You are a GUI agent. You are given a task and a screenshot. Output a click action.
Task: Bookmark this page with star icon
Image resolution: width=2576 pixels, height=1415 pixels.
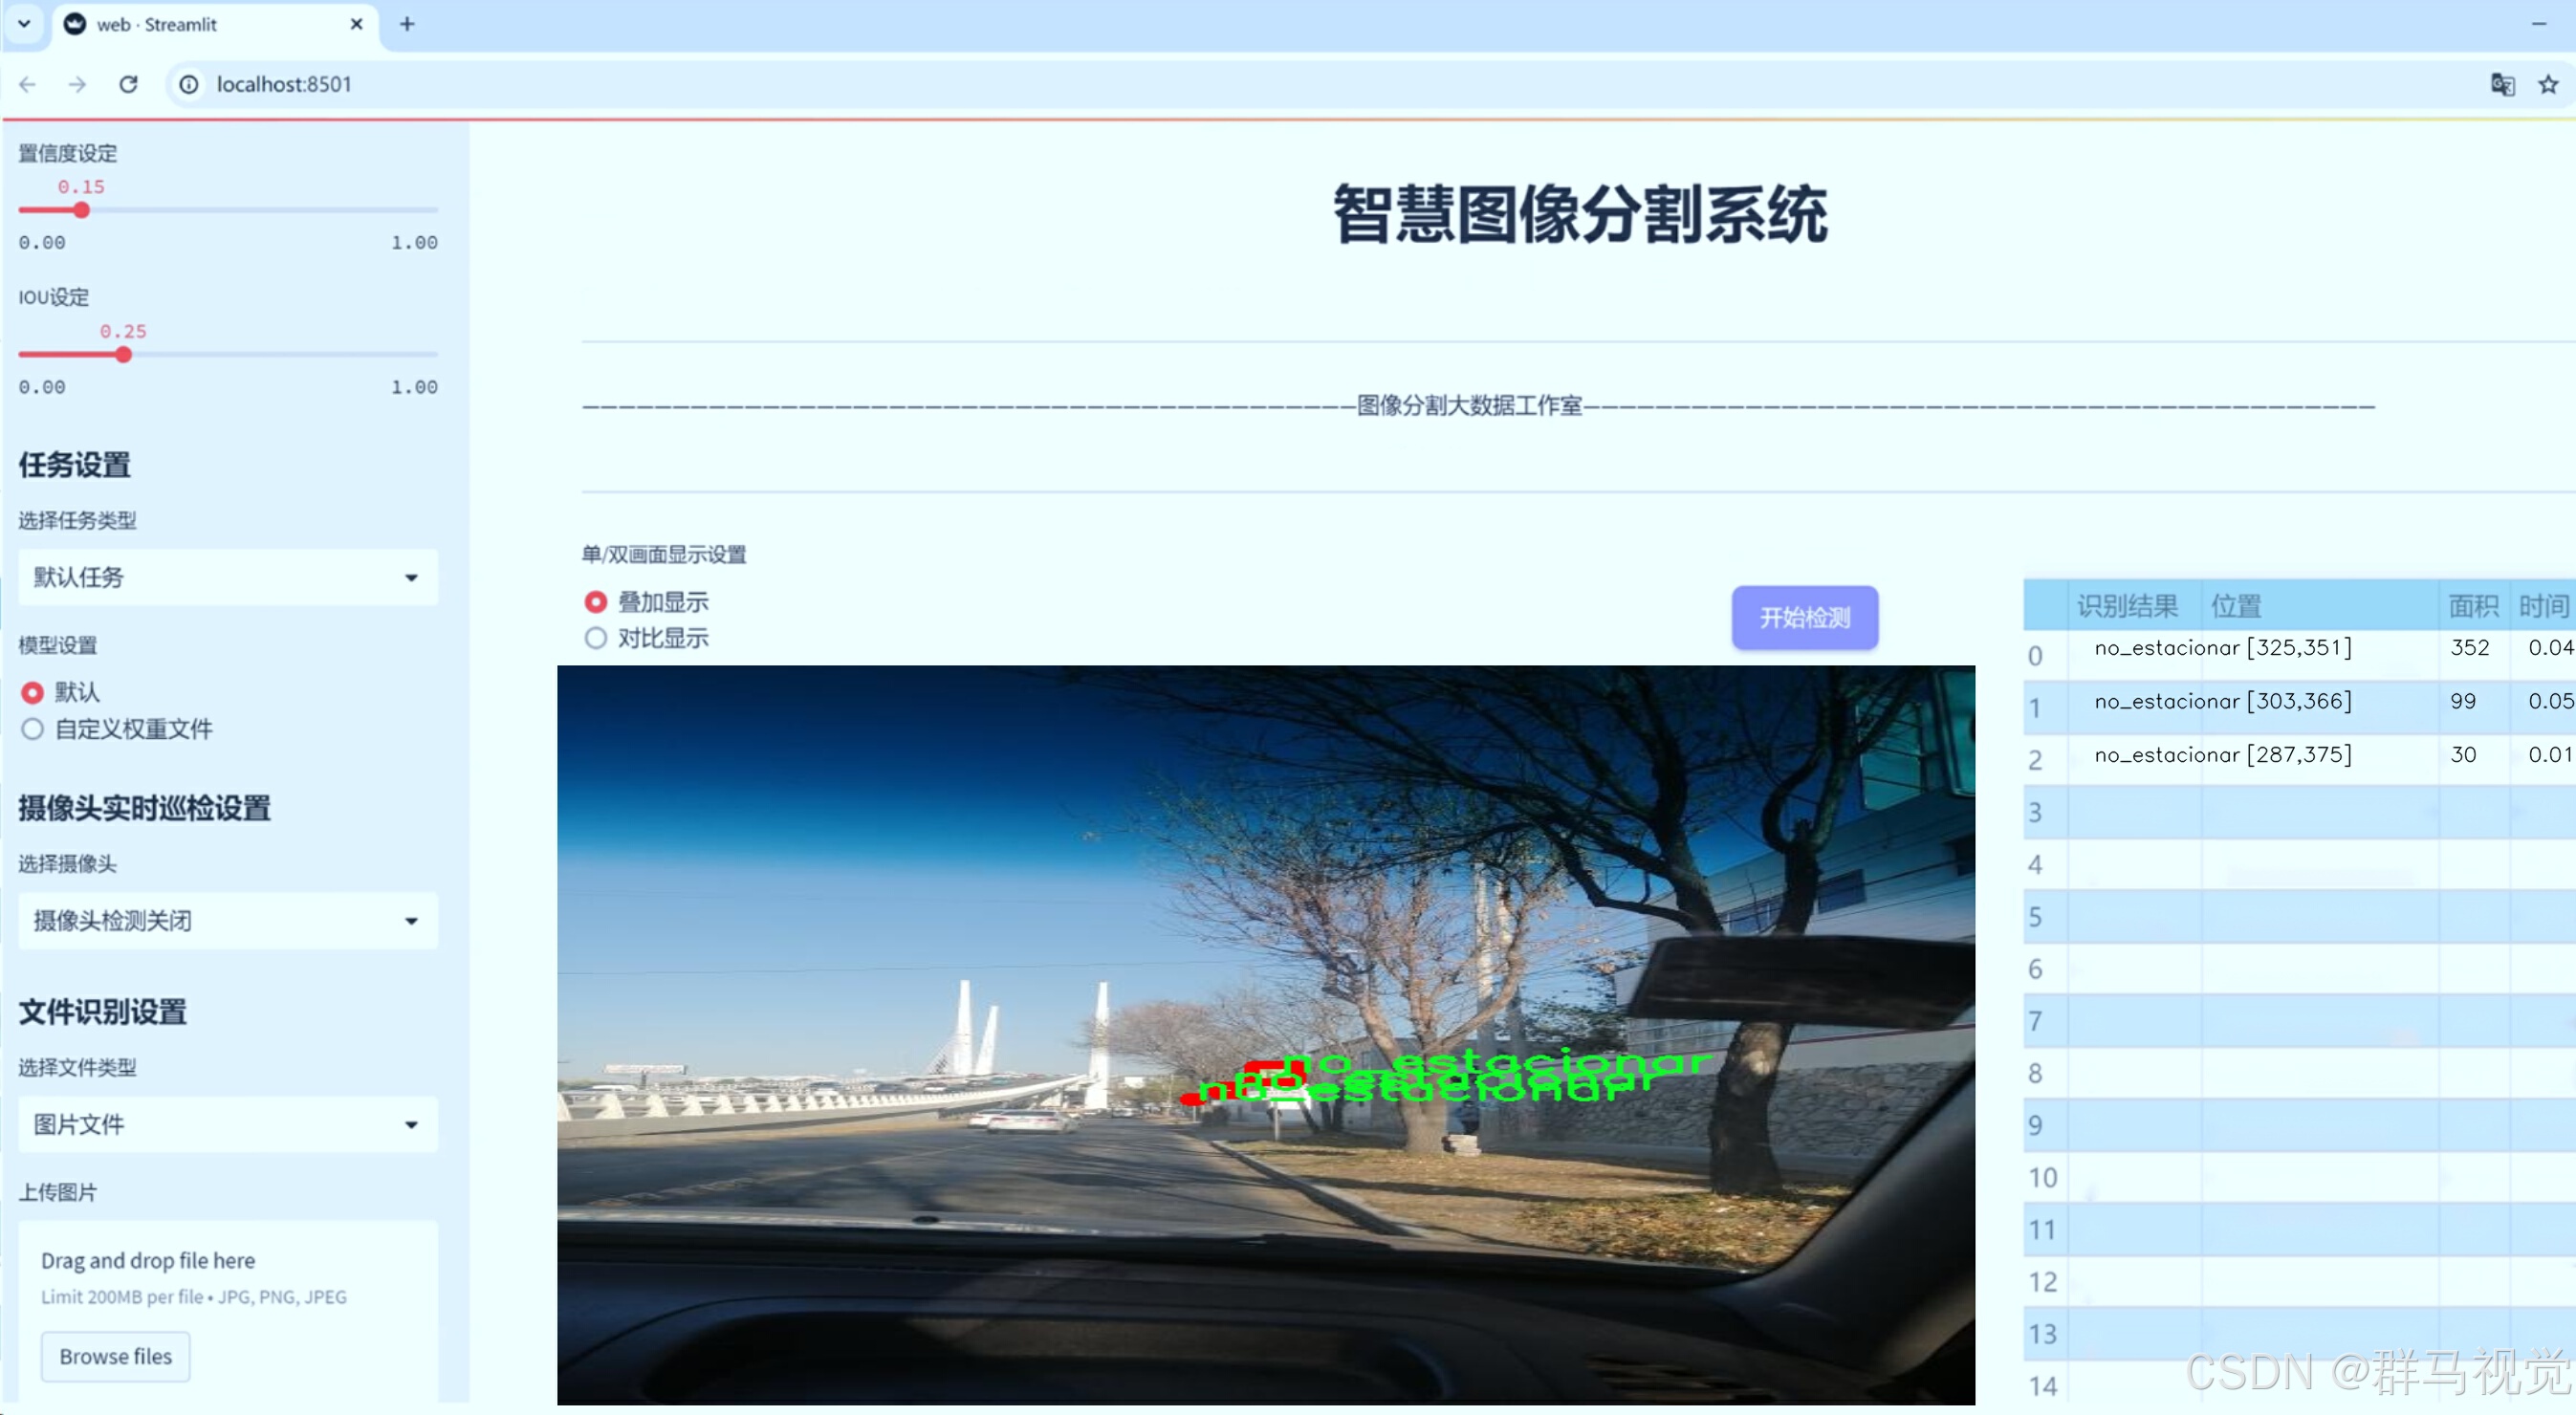point(2548,84)
